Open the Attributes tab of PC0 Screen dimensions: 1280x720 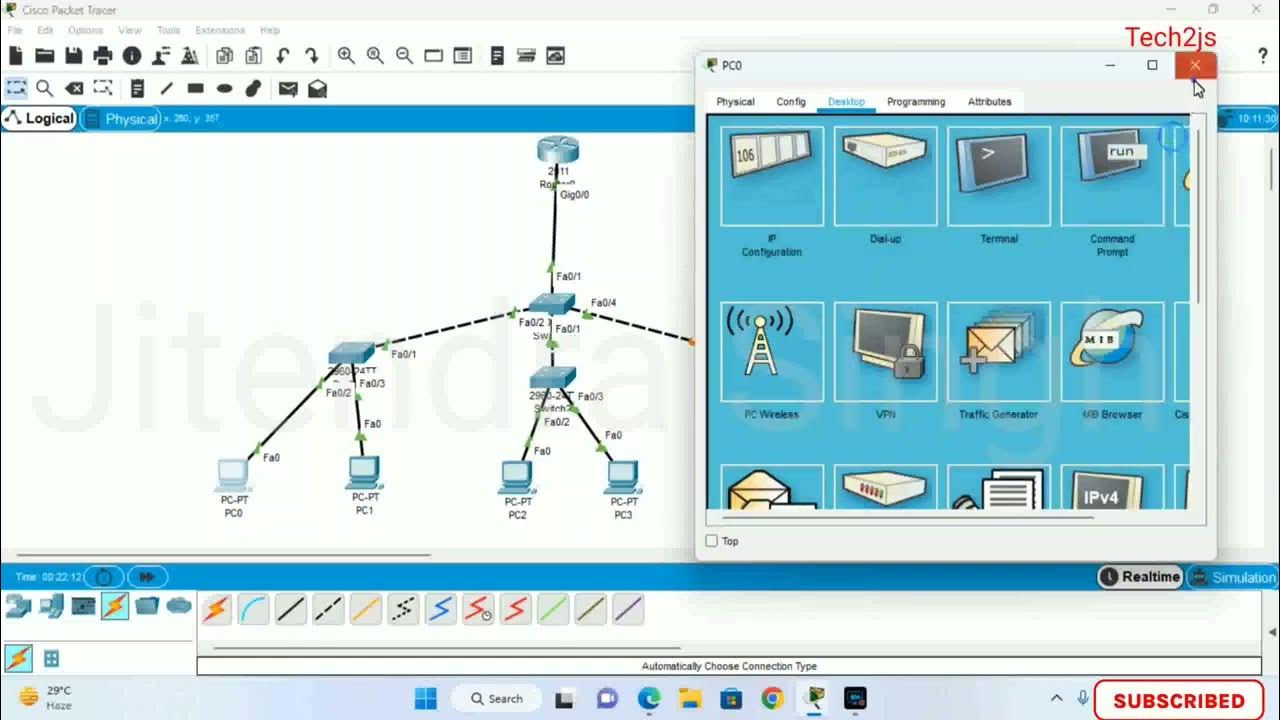(989, 101)
